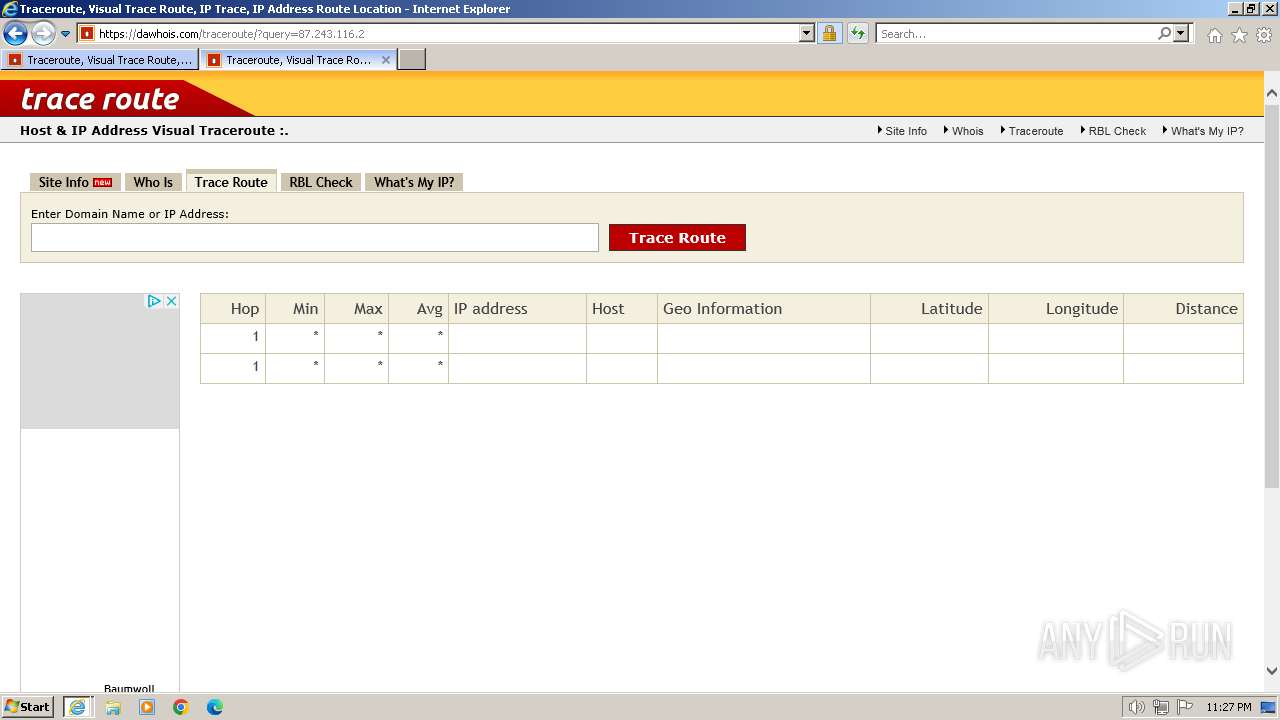Click the Min column header
This screenshot has height=720, width=1280.
click(295, 309)
